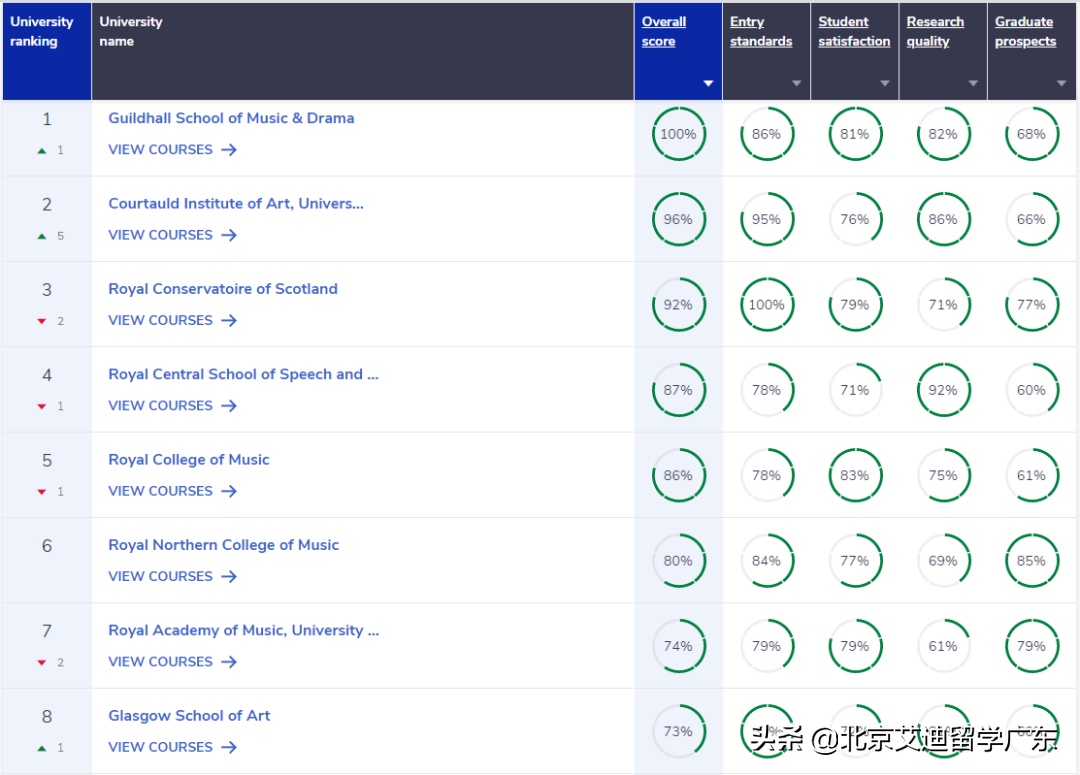Select the Research quality column header
The image size is (1080, 775).
(934, 31)
